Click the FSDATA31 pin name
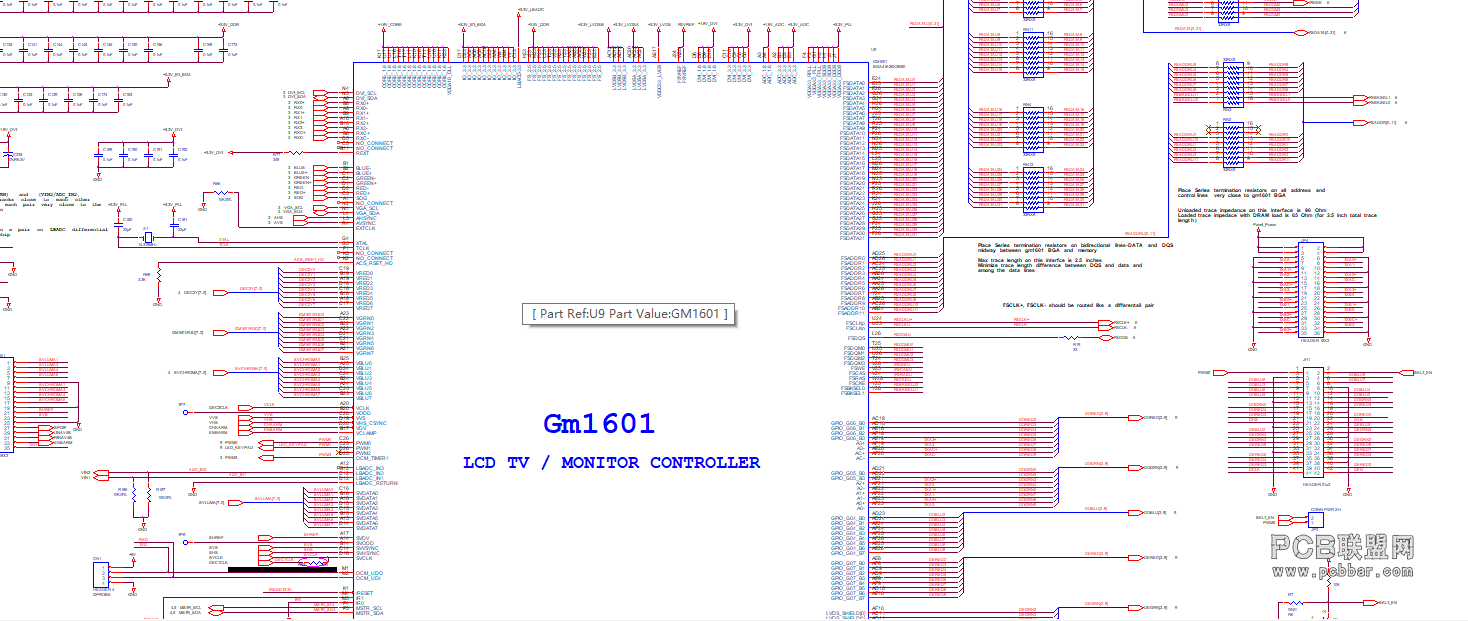This screenshot has width=1468, height=621. [853, 239]
